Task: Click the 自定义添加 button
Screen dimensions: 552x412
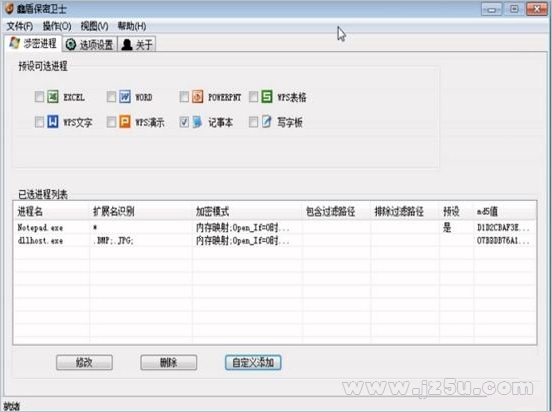Action: pyautogui.click(x=253, y=362)
